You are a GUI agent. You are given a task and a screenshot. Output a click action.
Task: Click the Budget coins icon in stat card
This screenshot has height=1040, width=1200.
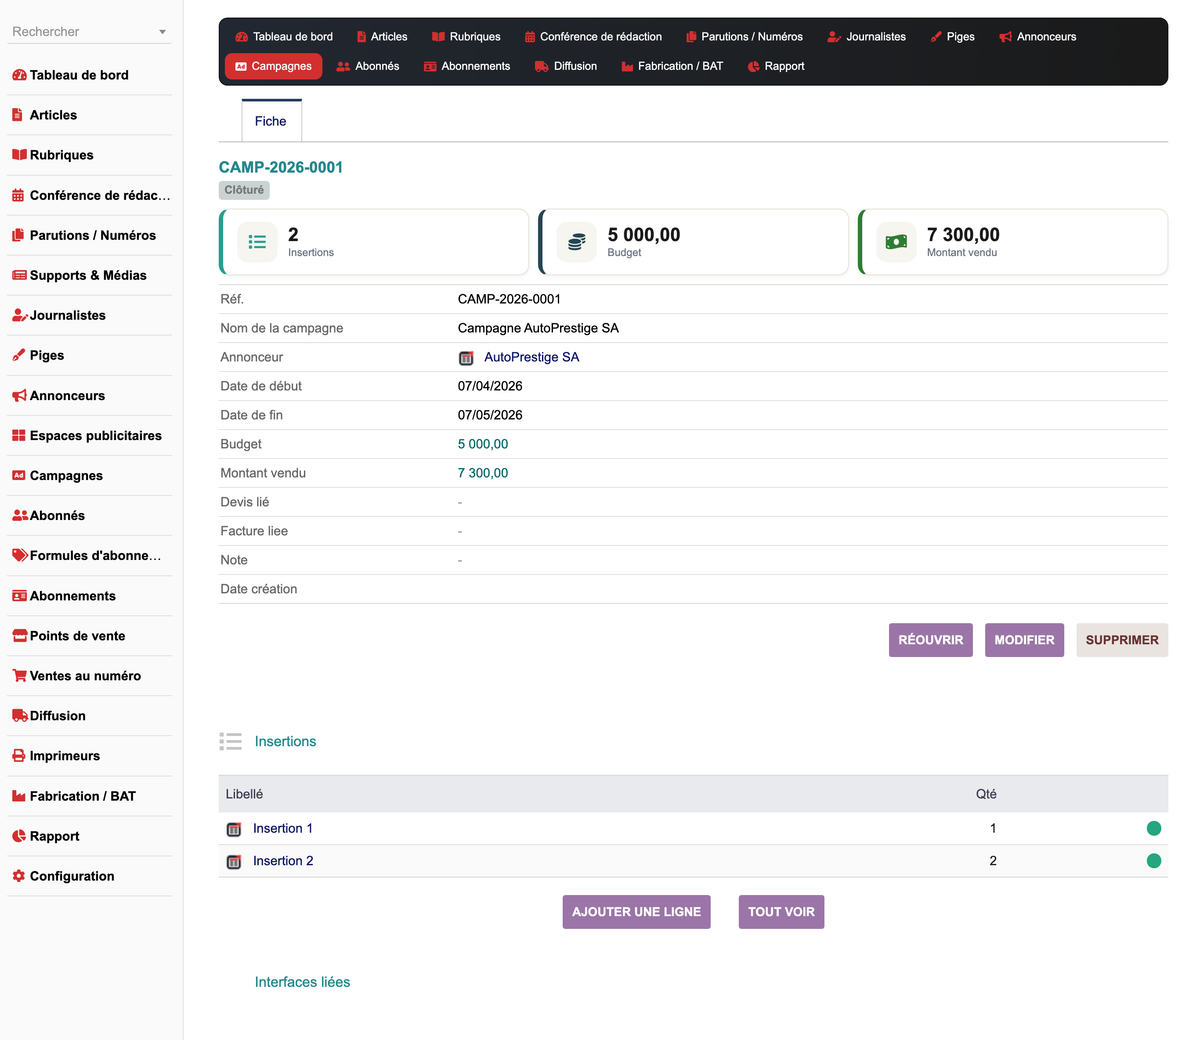576,242
